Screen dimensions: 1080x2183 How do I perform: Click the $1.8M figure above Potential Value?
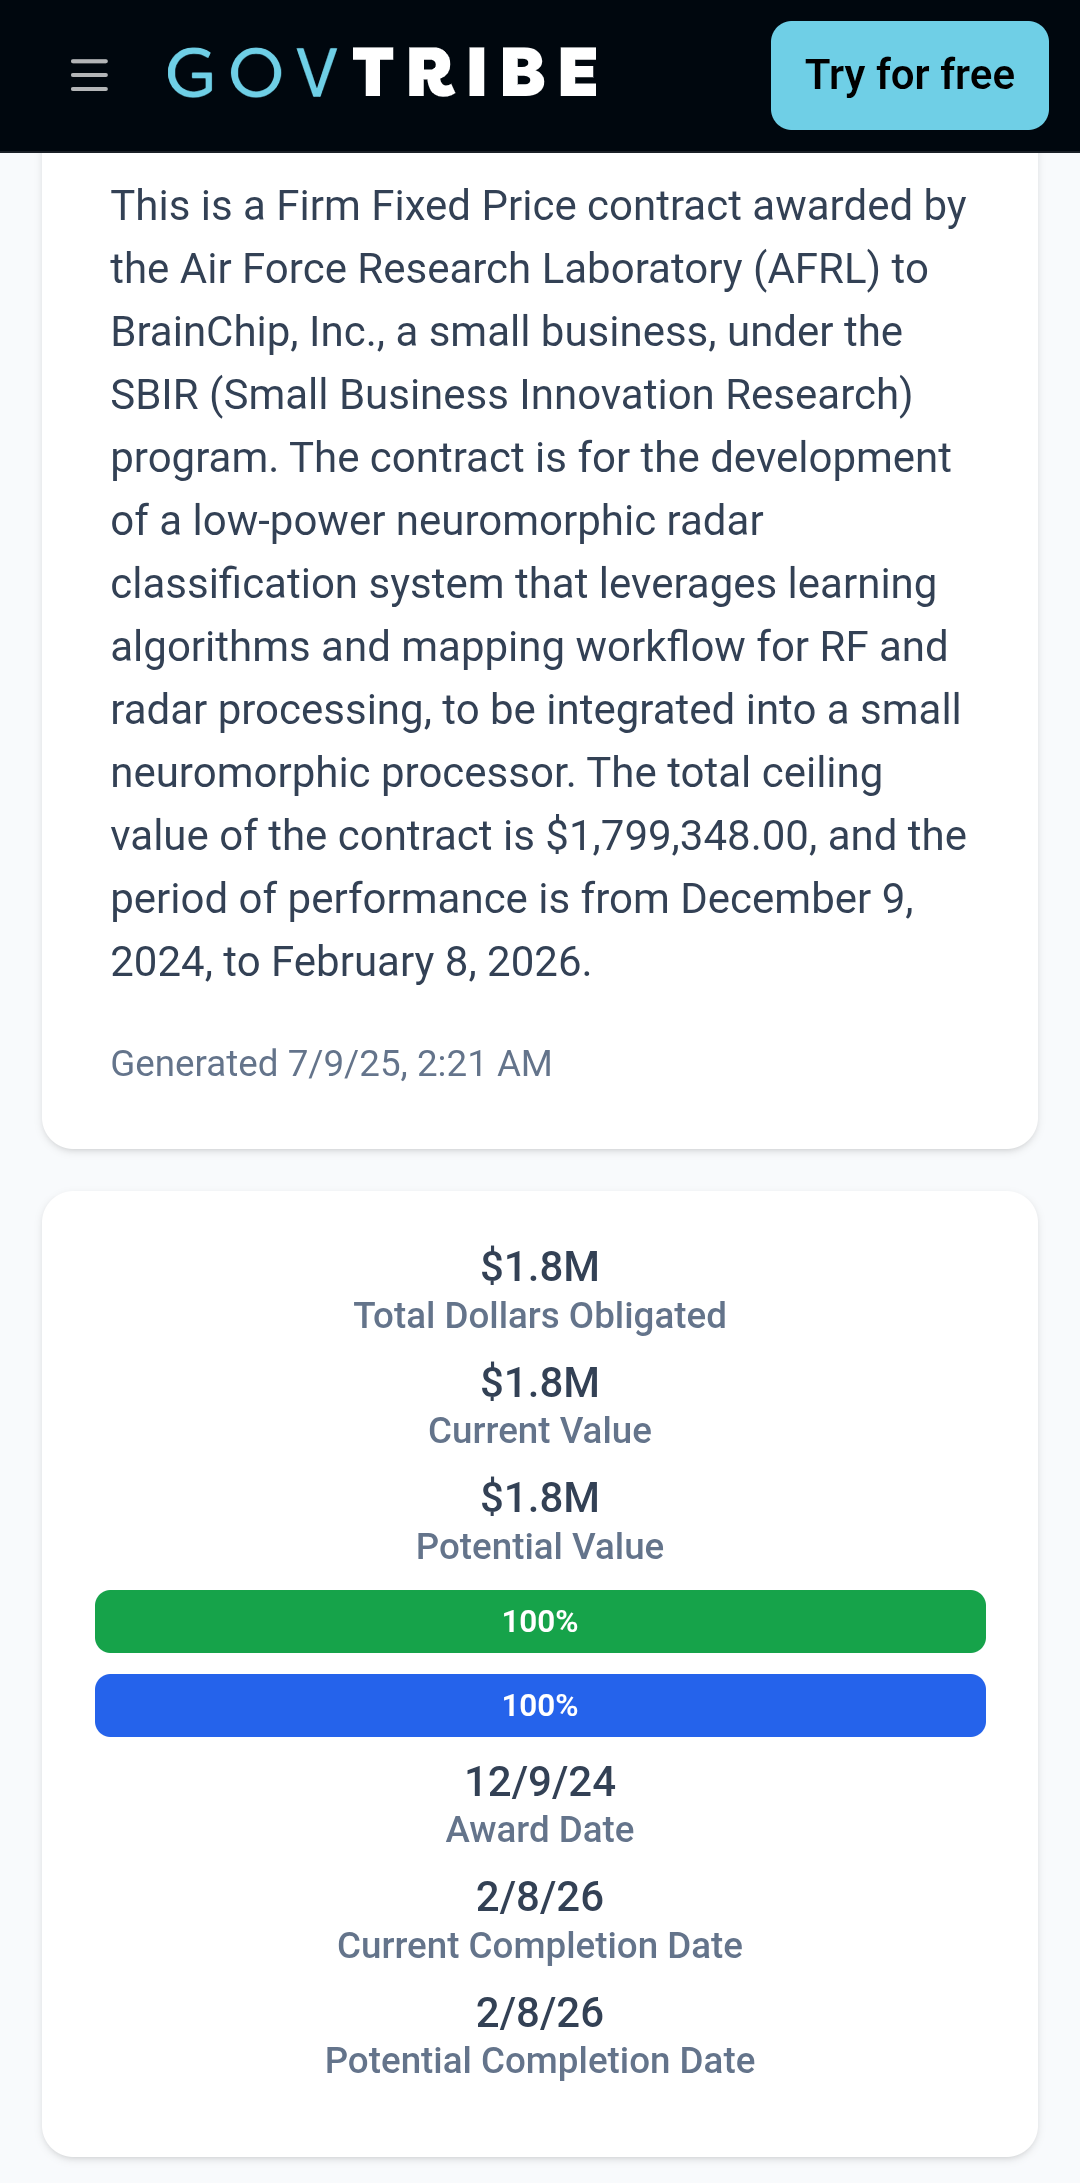540,1498
